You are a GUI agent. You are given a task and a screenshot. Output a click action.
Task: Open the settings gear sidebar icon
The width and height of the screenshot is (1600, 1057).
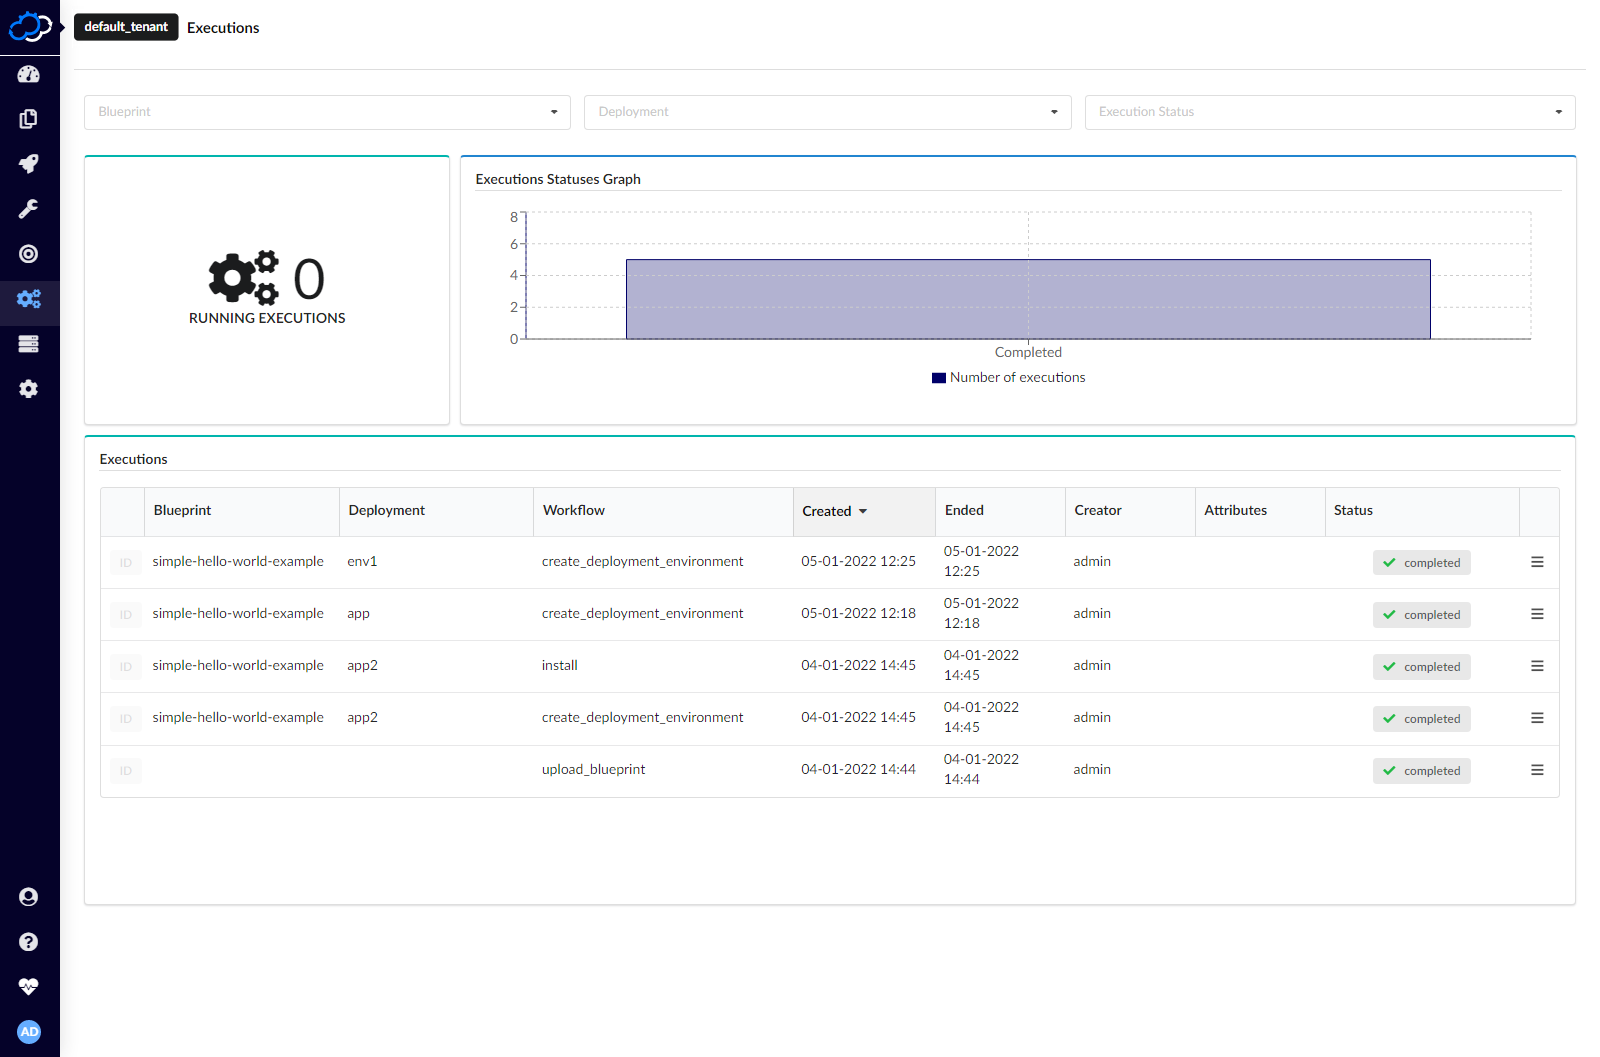29,389
